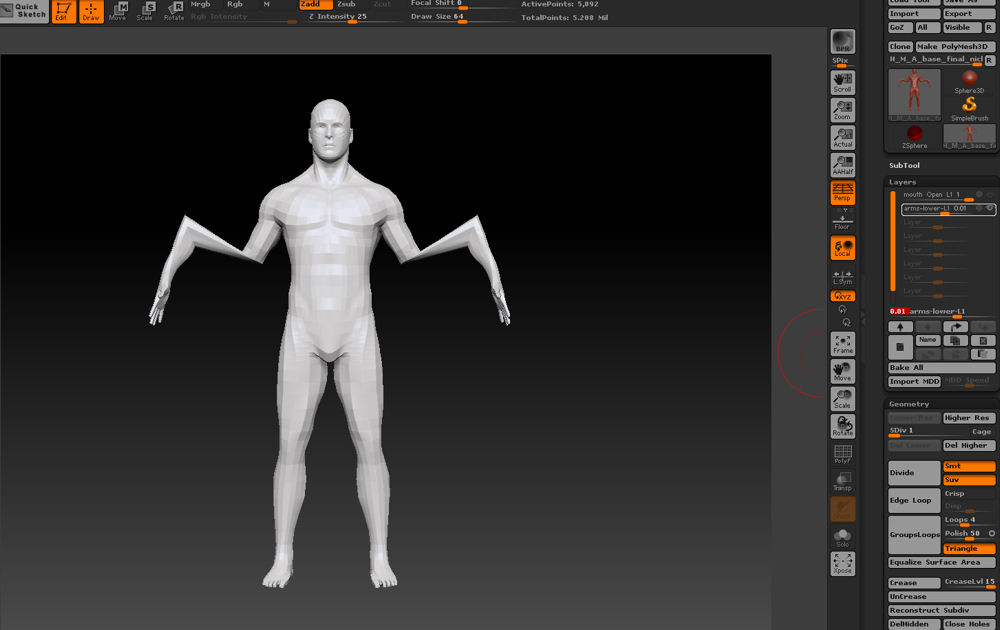The height and width of the screenshot is (630, 1000).
Task: Switch to Zsub mode
Action: pos(346,4)
